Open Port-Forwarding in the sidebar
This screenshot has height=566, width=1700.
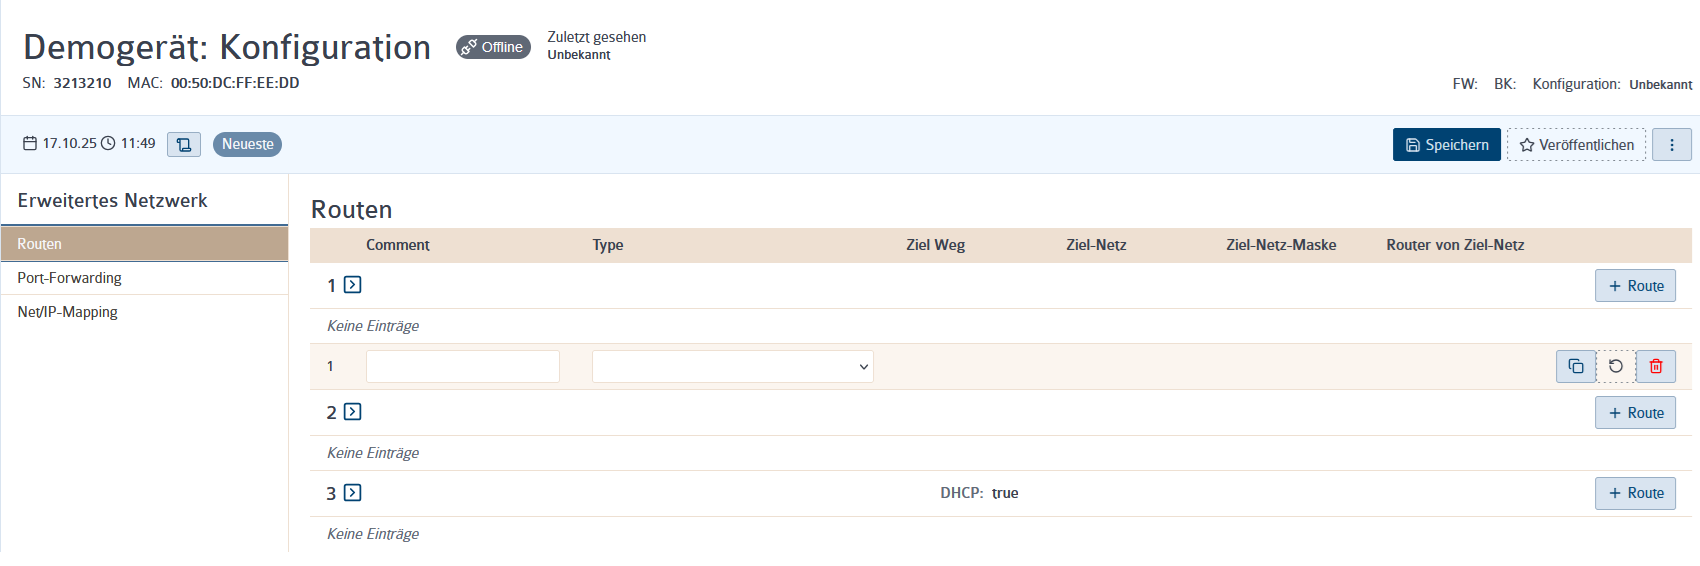tap(144, 278)
